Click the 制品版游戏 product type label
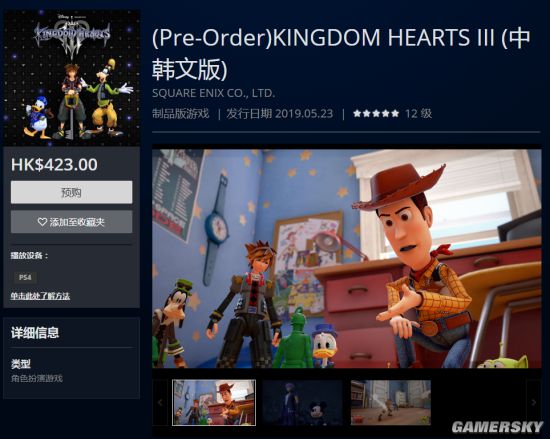The image size is (550, 439). (181, 113)
